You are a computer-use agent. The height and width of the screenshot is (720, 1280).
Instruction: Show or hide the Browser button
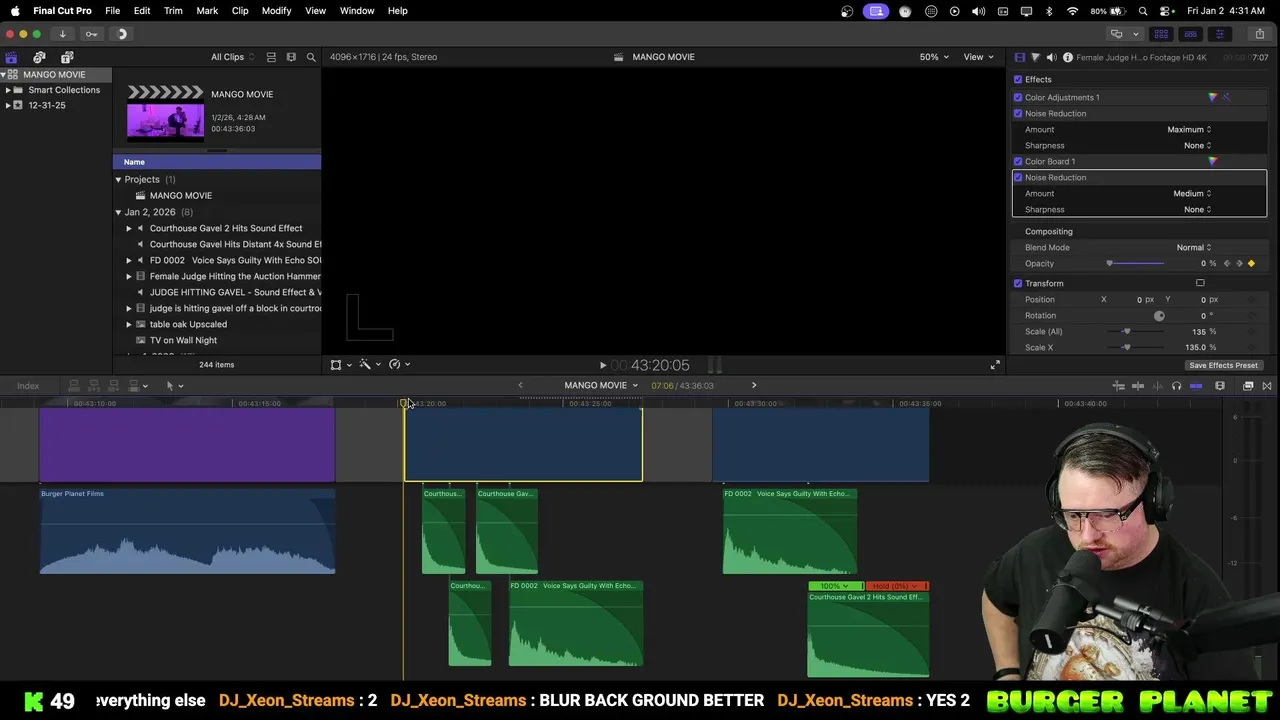pyautogui.click(x=1161, y=34)
